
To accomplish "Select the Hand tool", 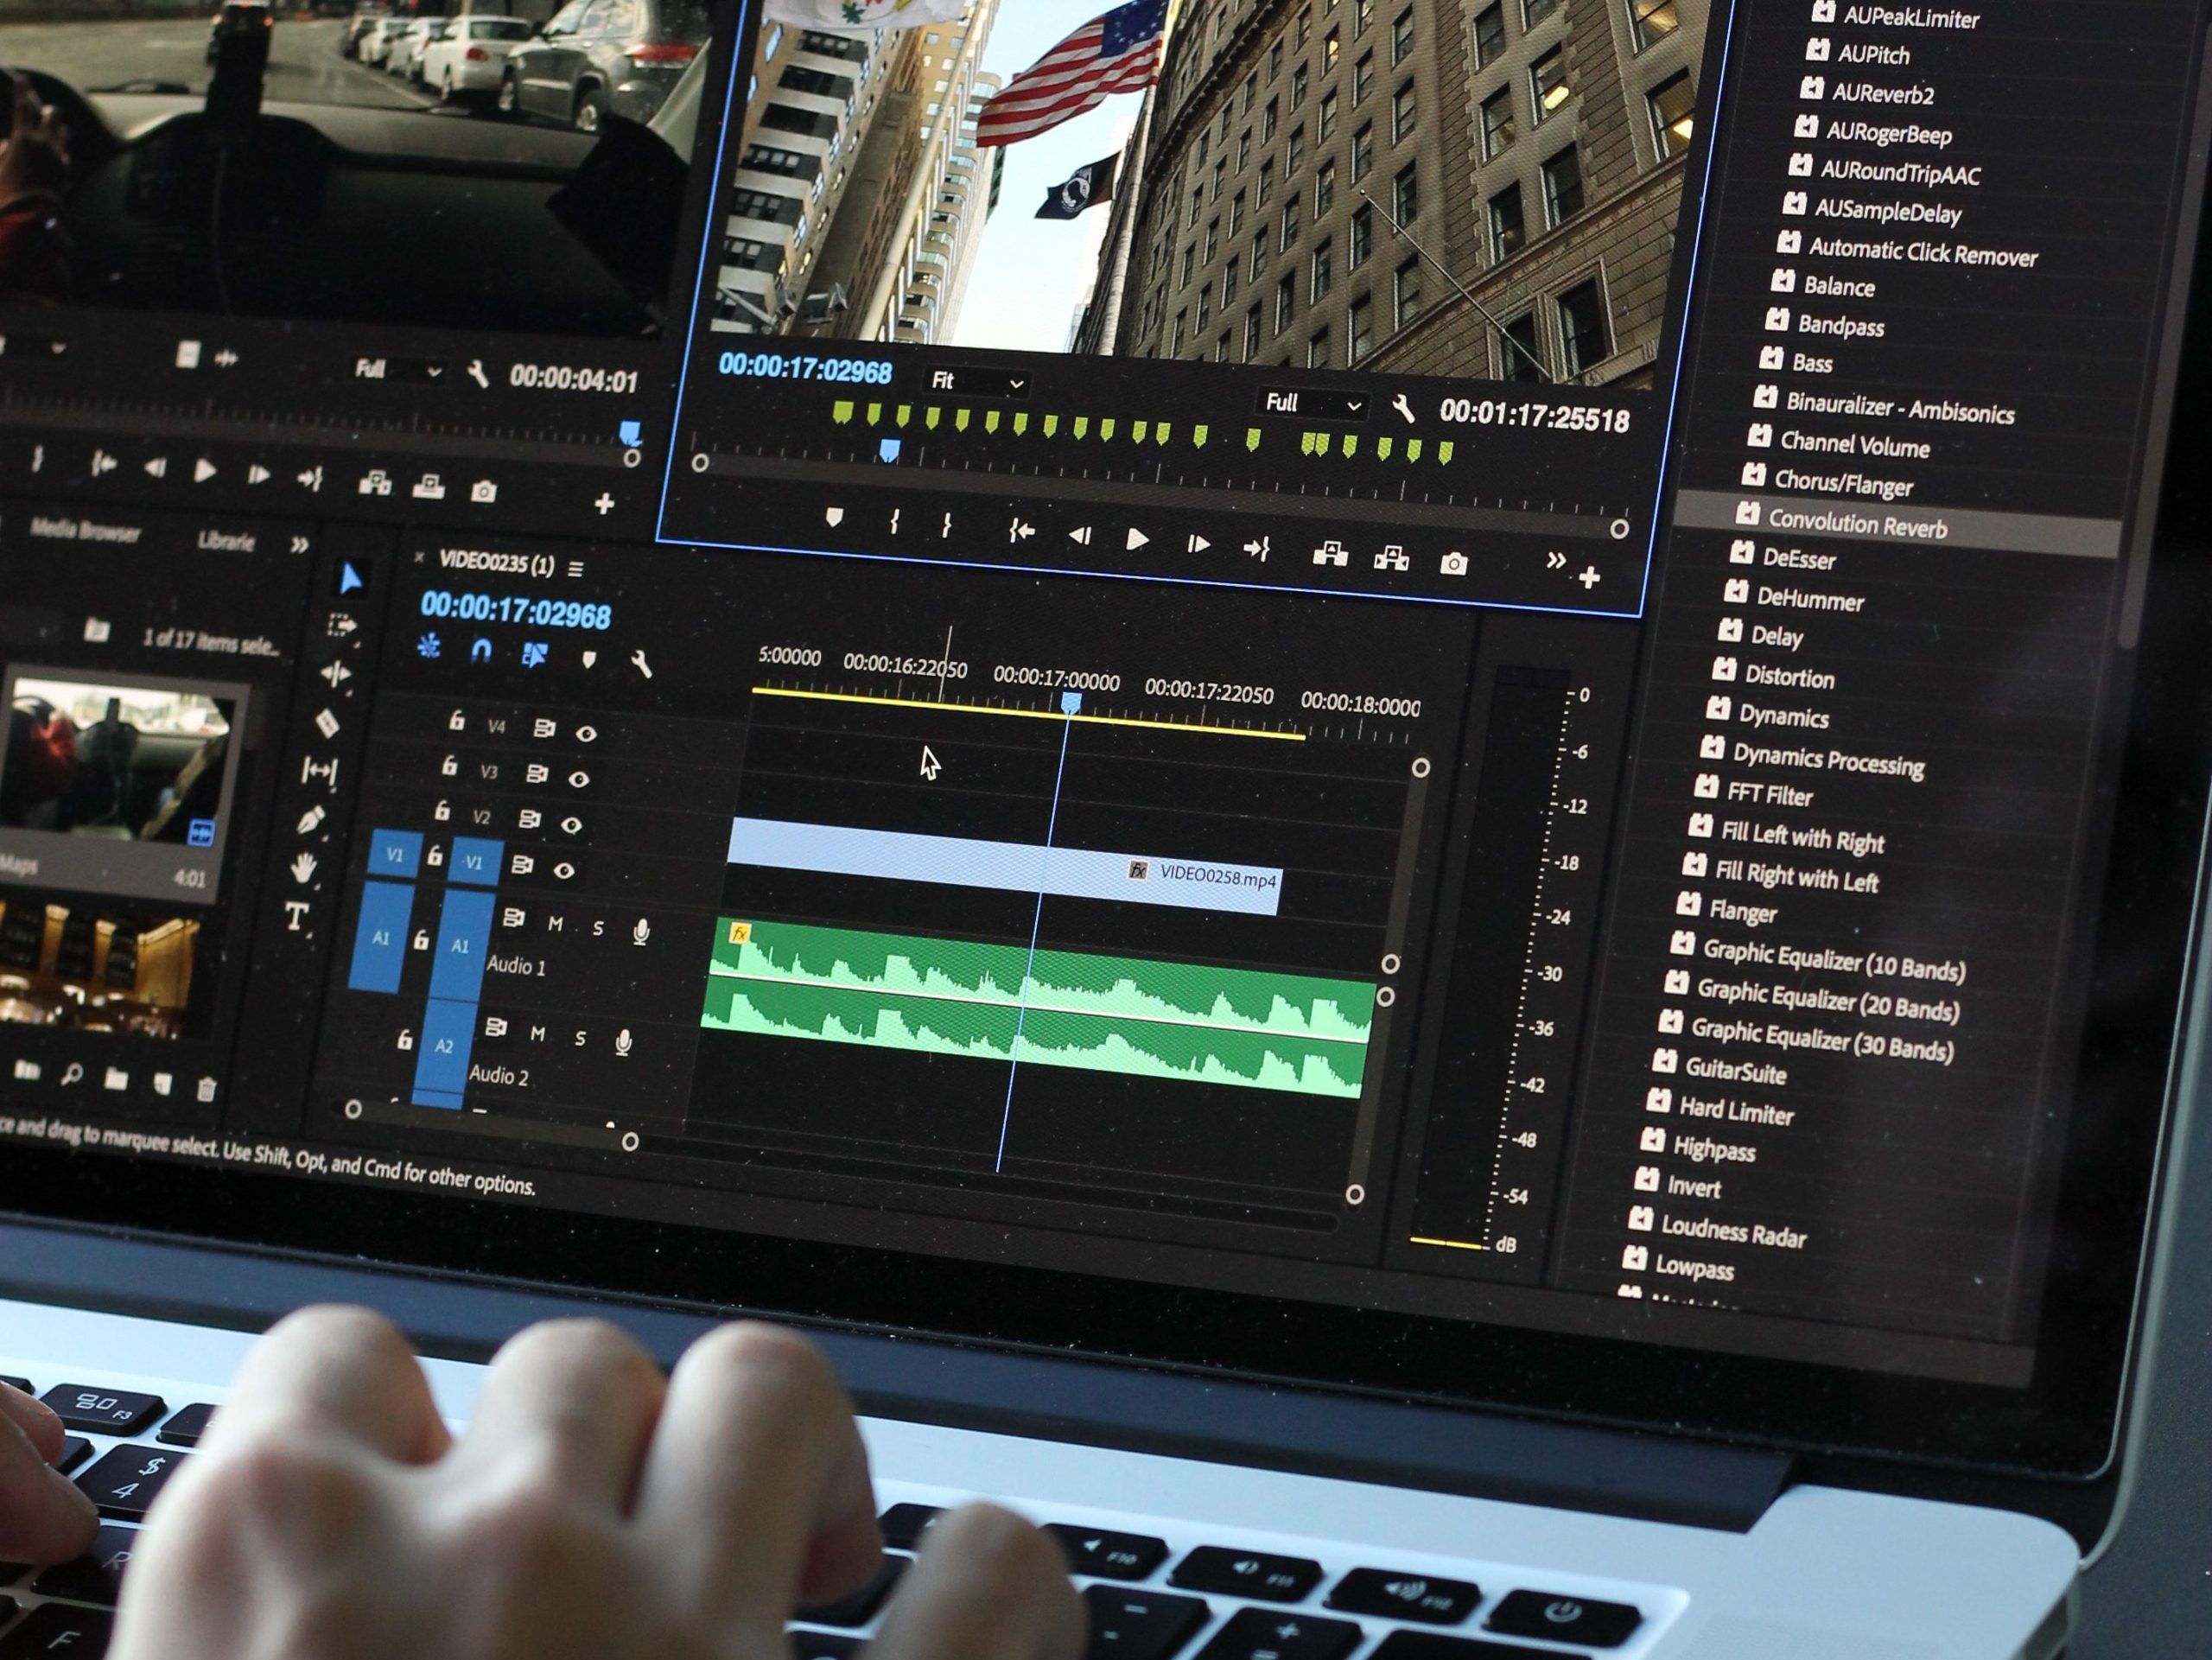I will coord(303,867).
